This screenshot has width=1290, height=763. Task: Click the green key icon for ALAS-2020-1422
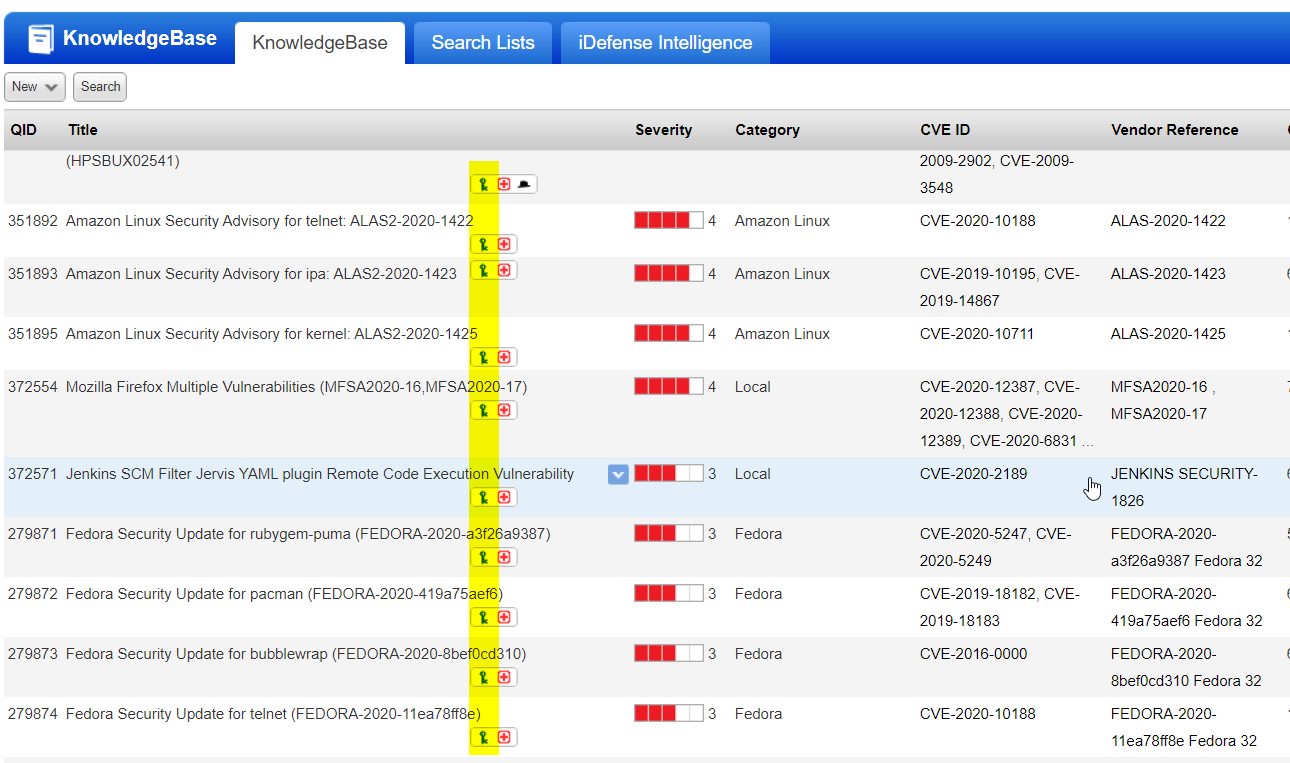(482, 243)
